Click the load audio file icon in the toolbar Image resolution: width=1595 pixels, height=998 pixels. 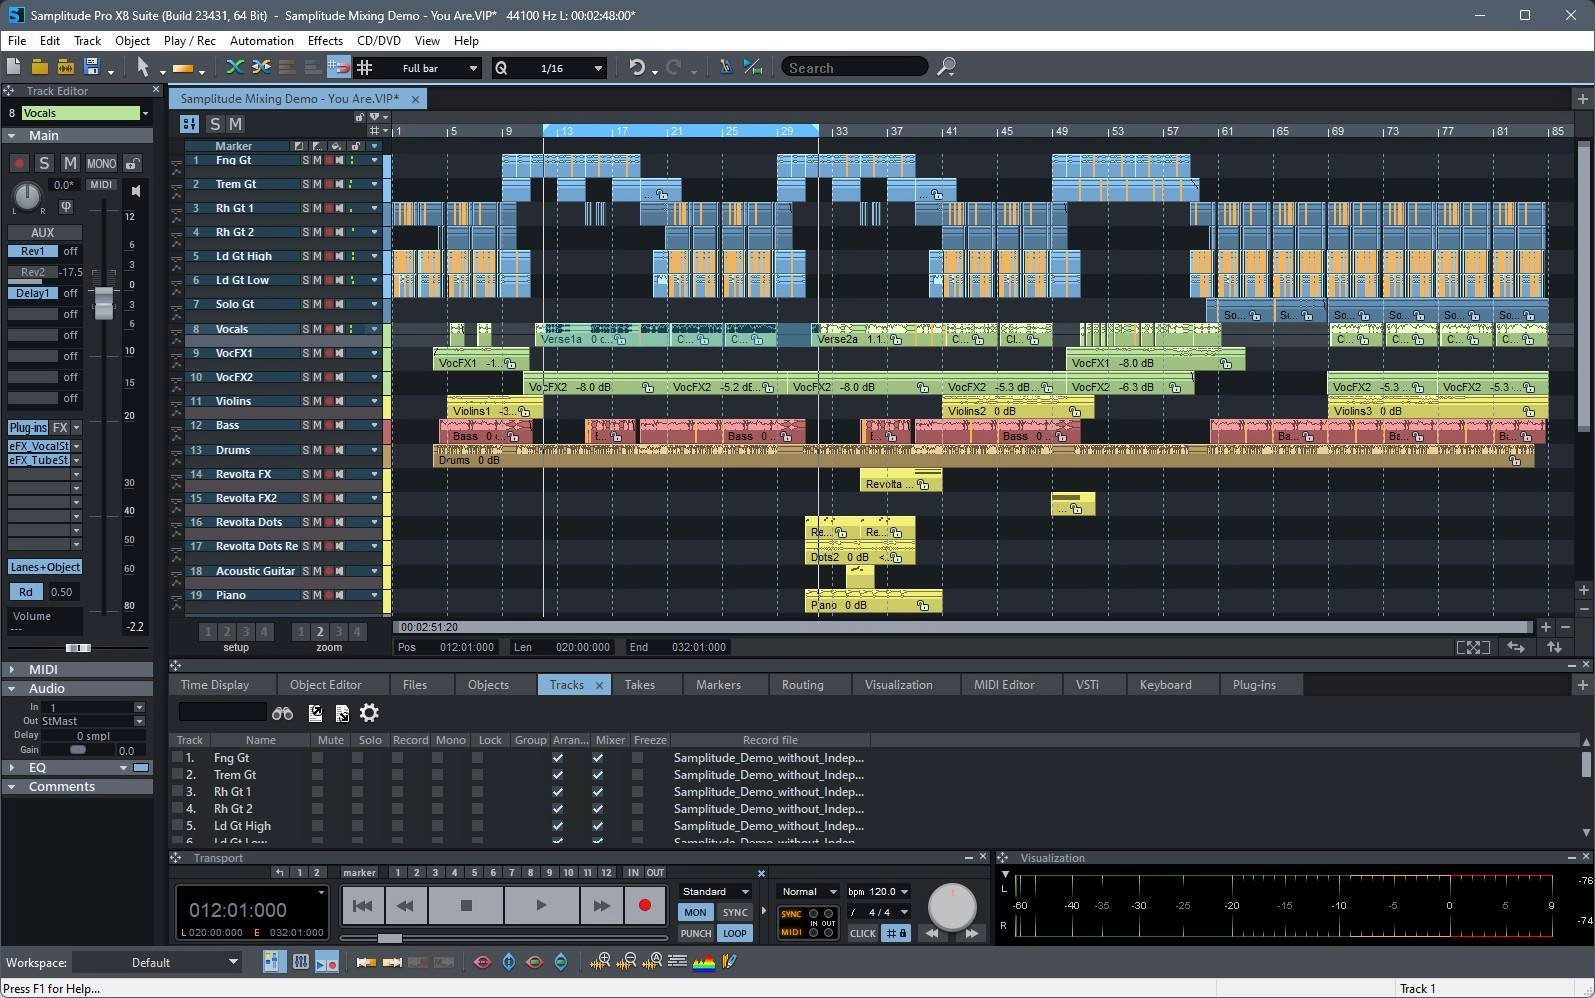point(65,67)
